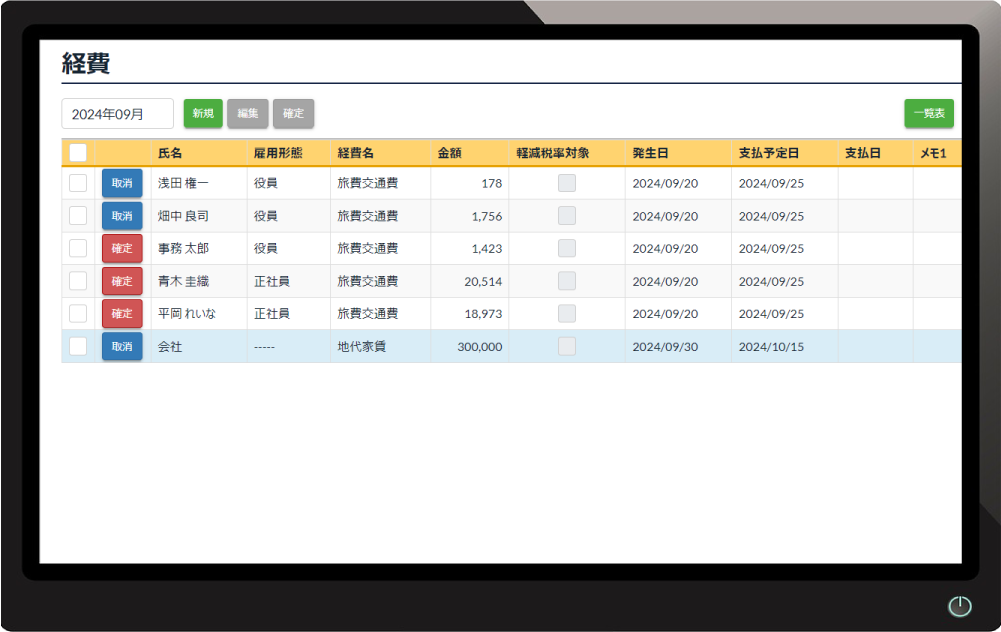Screen dimensions: 1001x632
Task: Confirm 青木 圭織 expense with 確定 button
Action: (x=122, y=281)
